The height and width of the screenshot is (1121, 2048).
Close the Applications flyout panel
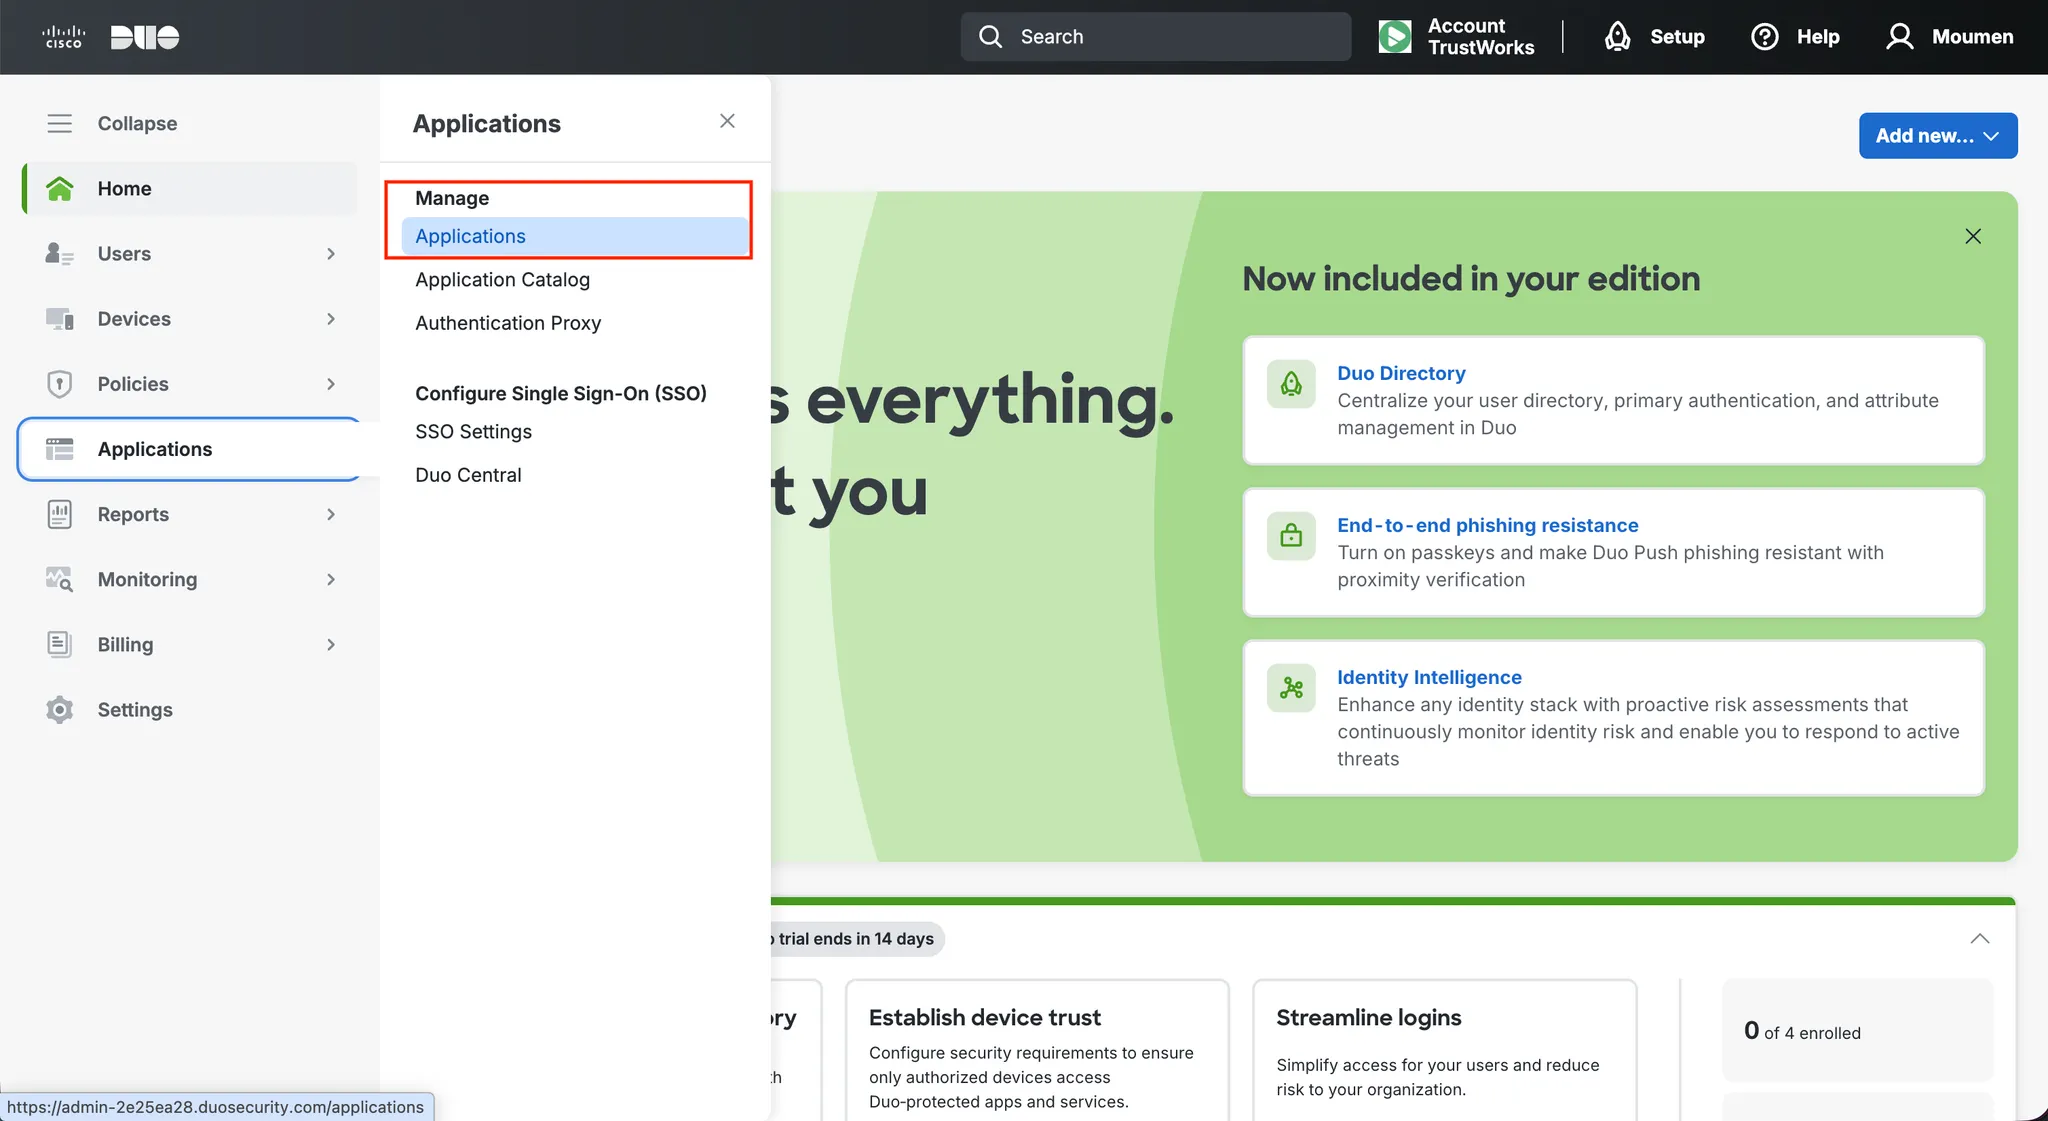point(727,121)
